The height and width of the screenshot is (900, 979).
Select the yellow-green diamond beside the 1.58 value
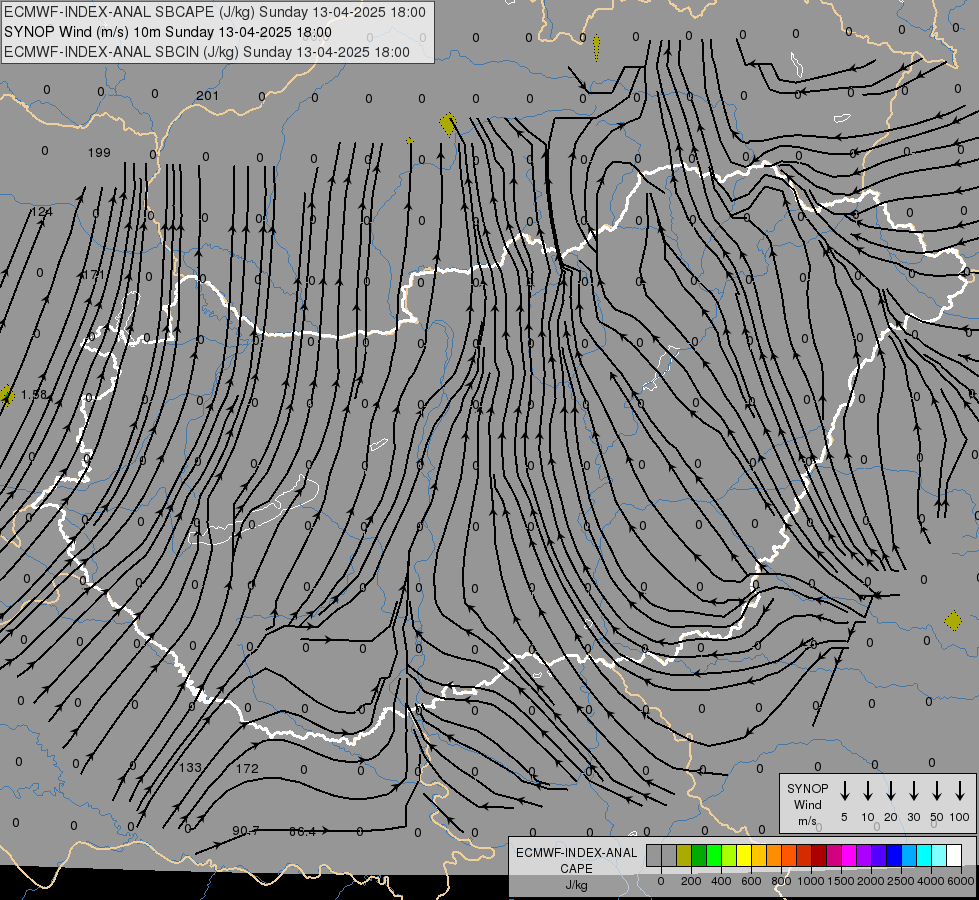point(6,395)
